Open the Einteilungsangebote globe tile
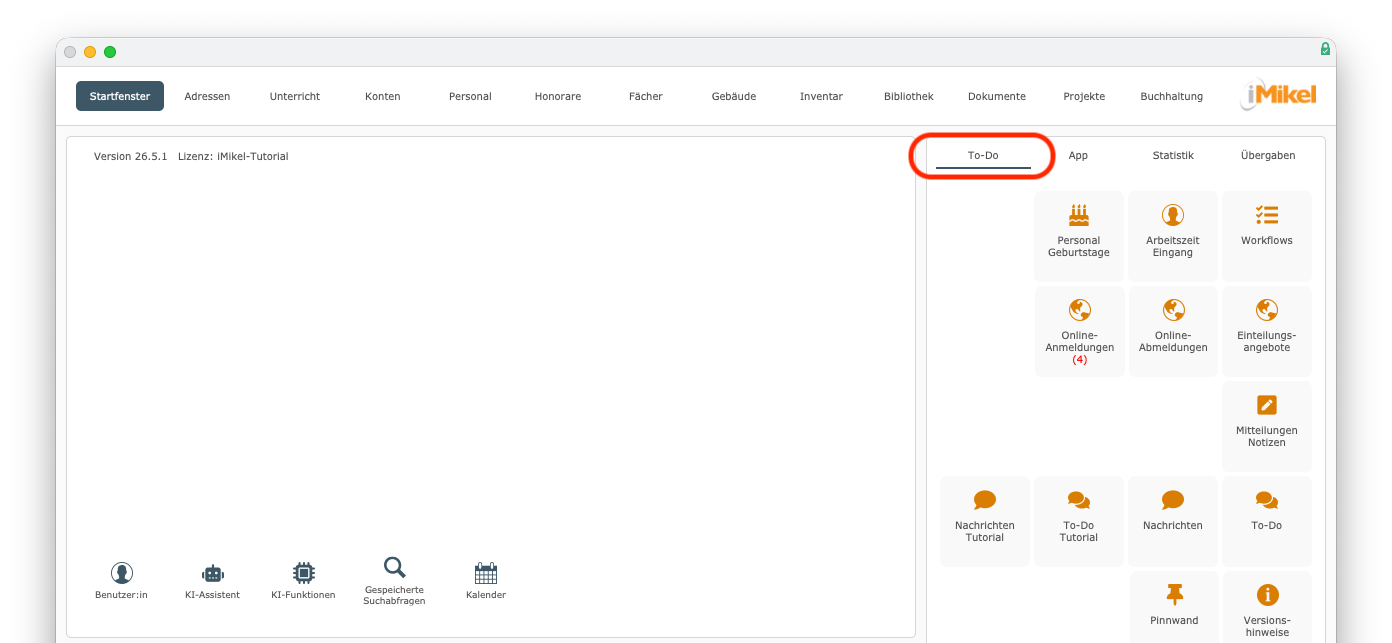Viewport: 1392px width, 643px height. [1267, 331]
